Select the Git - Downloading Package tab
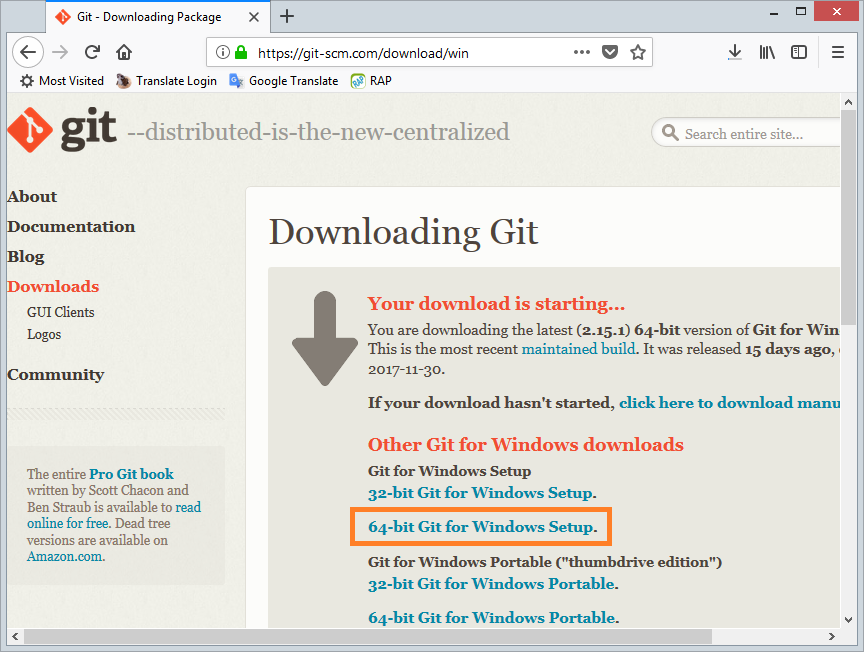 coord(158,17)
